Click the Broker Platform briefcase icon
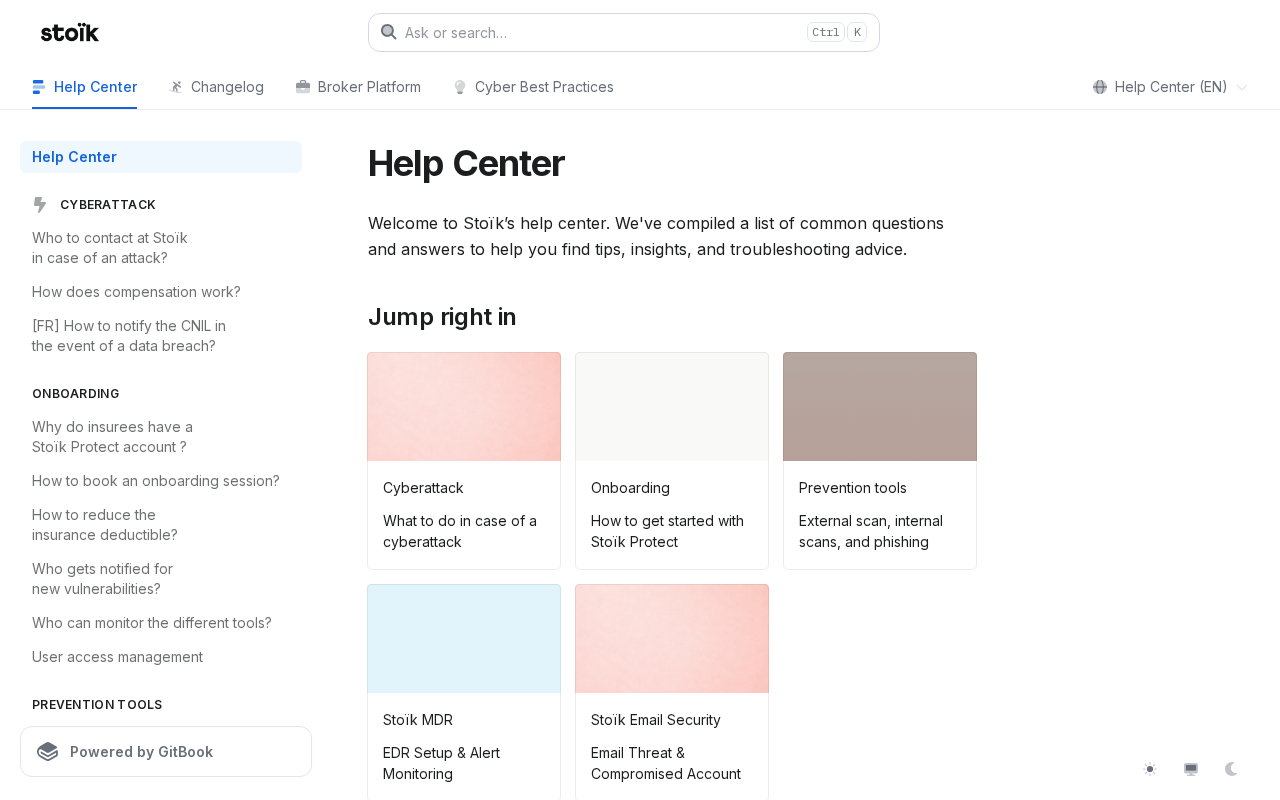Screen dimensions: 1280x800 pyautogui.click(x=303, y=87)
